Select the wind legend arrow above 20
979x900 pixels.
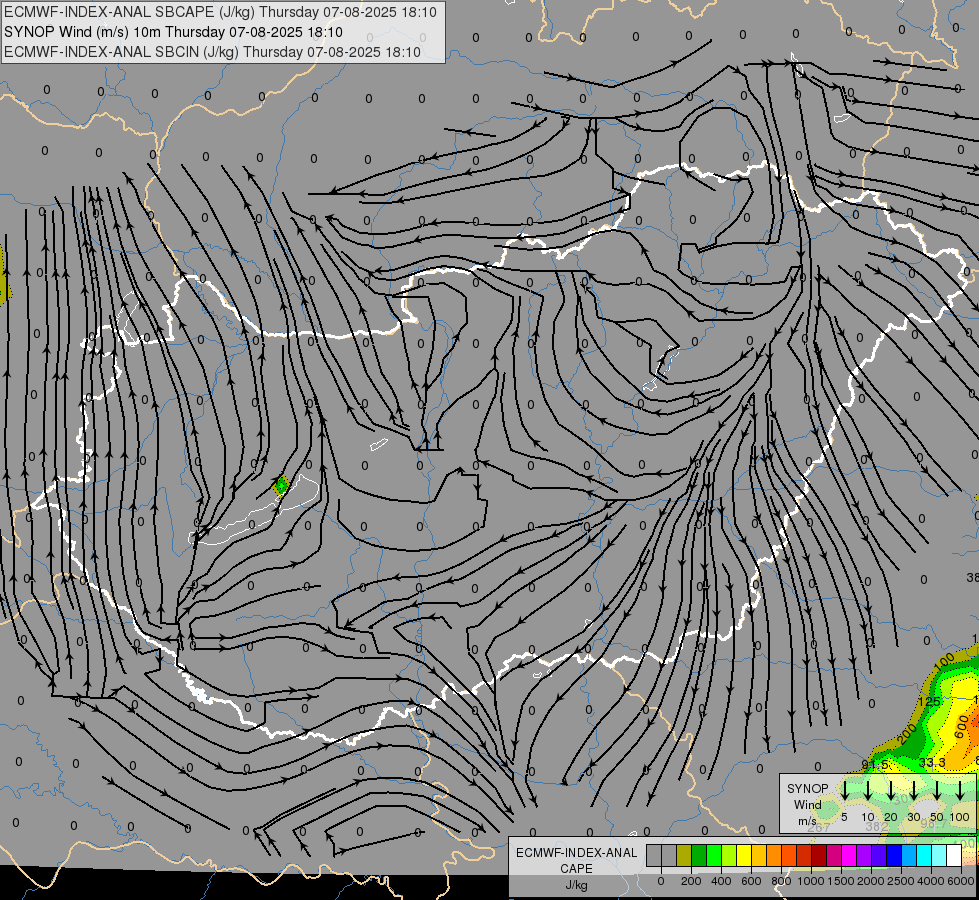pyautogui.click(x=891, y=790)
